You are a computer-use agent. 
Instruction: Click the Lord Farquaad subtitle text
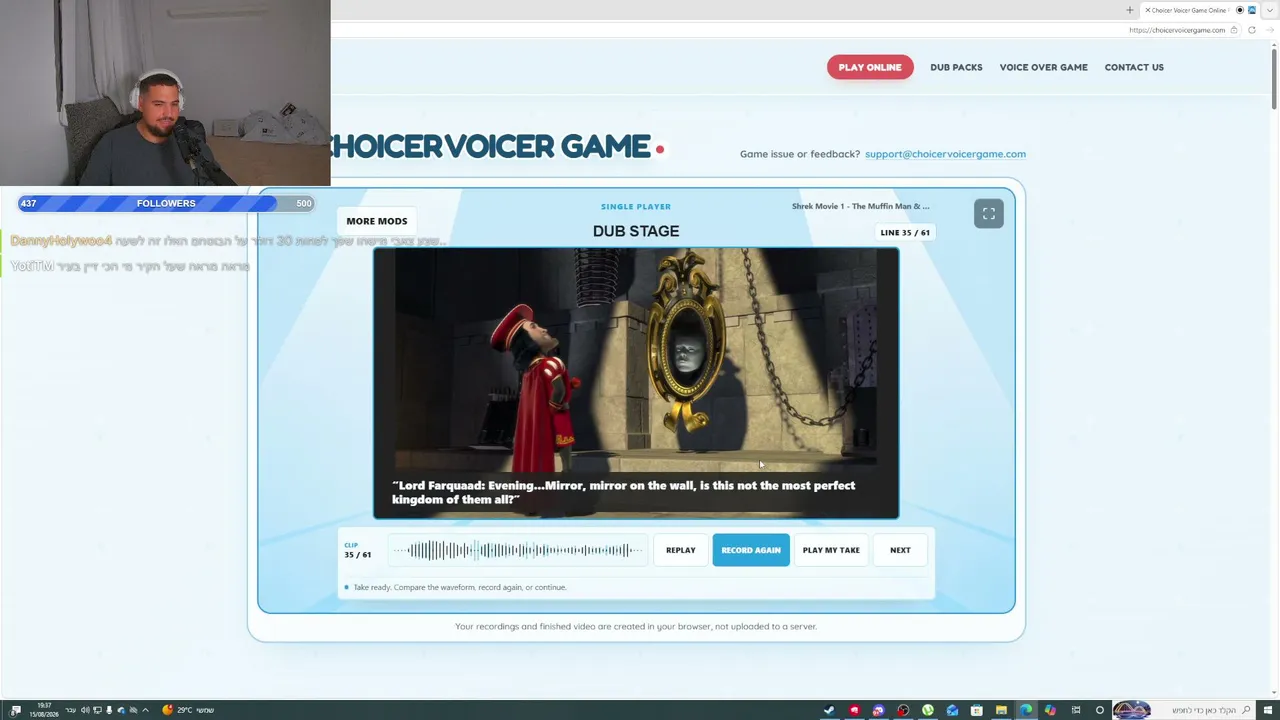[x=624, y=492]
